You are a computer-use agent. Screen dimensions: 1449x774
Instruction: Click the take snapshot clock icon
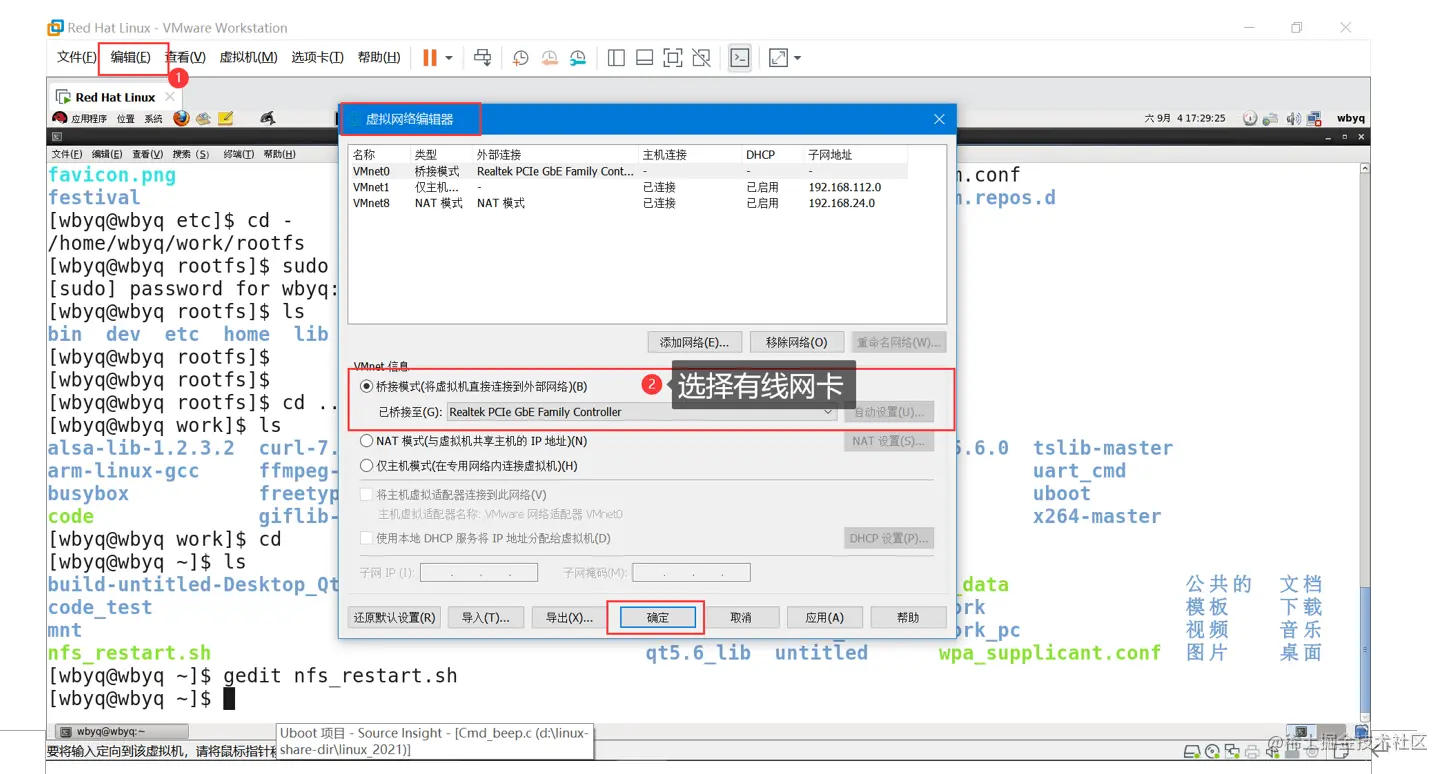pos(520,58)
